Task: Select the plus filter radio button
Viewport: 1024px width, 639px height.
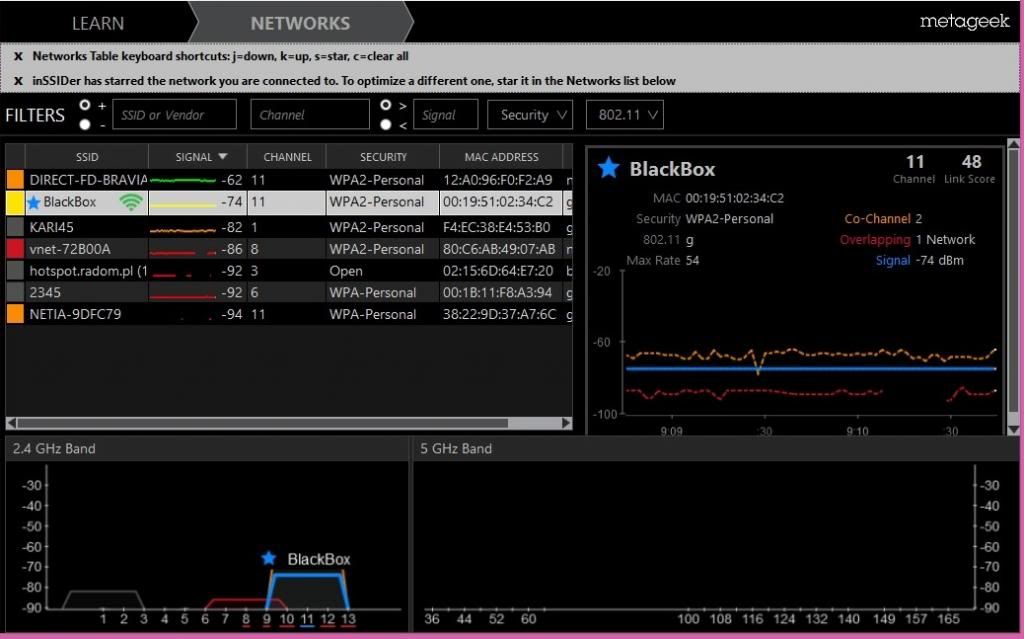Action: [x=85, y=105]
